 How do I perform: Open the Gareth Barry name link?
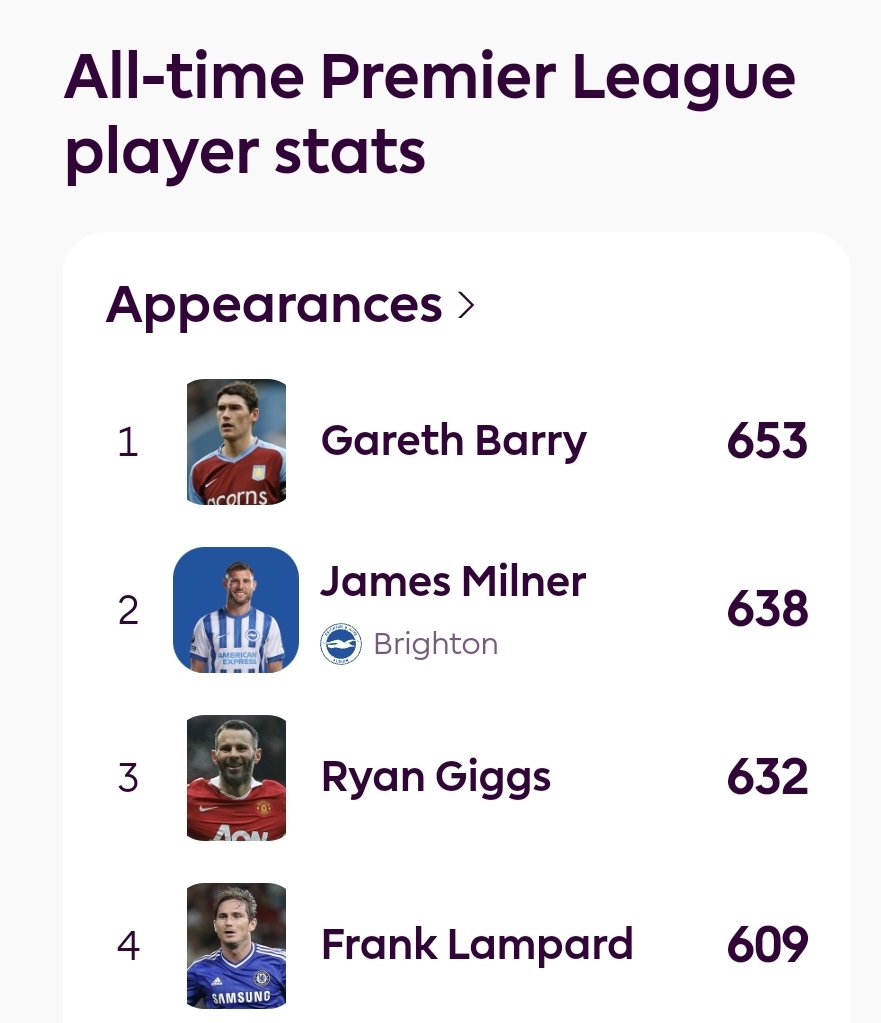pos(454,442)
